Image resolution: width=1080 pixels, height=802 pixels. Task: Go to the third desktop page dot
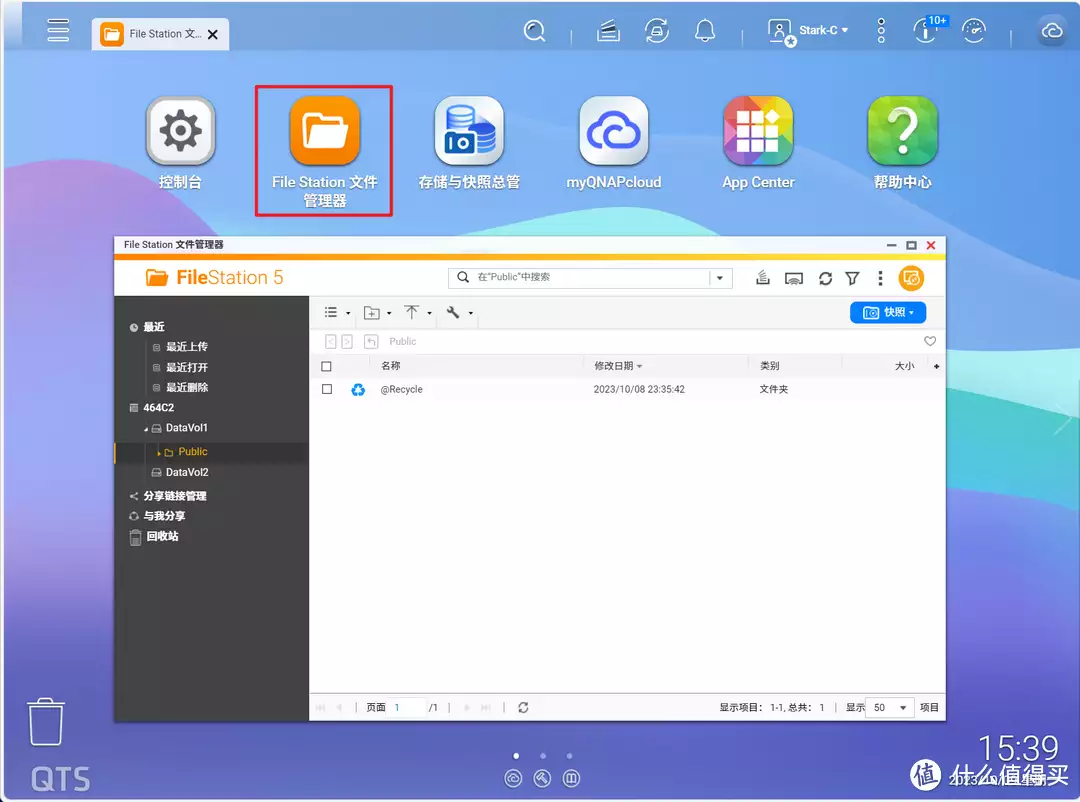[569, 756]
